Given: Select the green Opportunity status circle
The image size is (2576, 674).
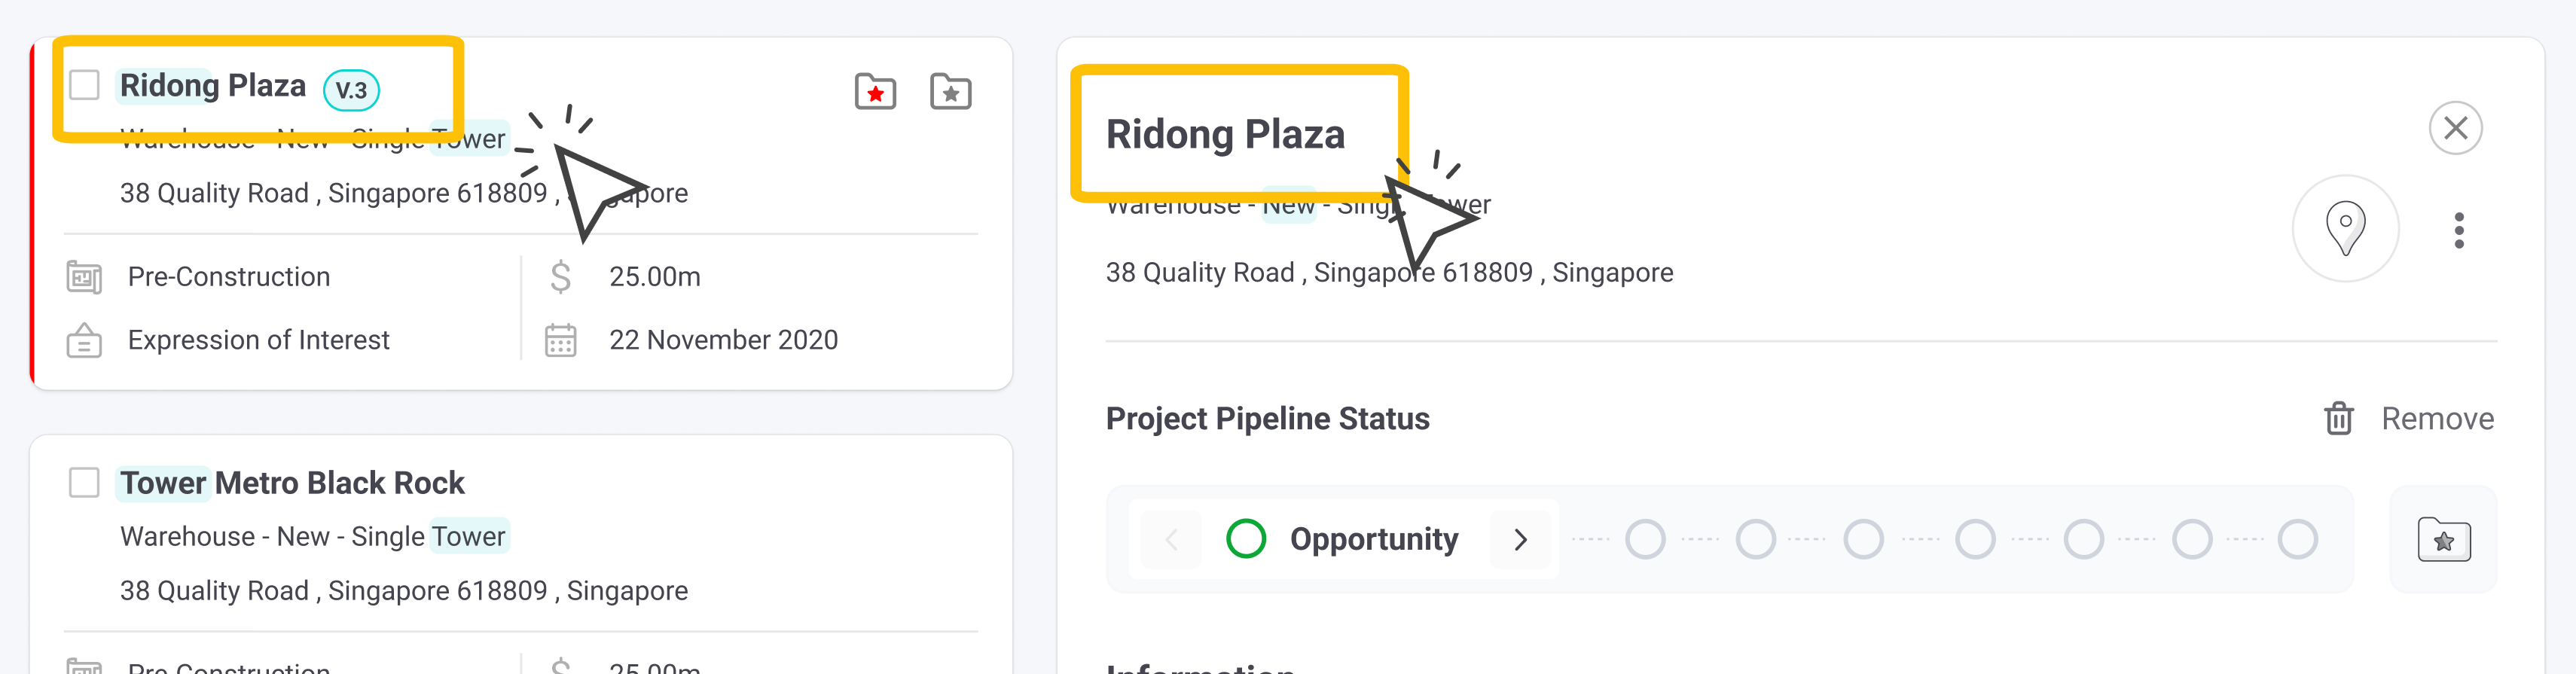Looking at the screenshot, I should [1245, 539].
